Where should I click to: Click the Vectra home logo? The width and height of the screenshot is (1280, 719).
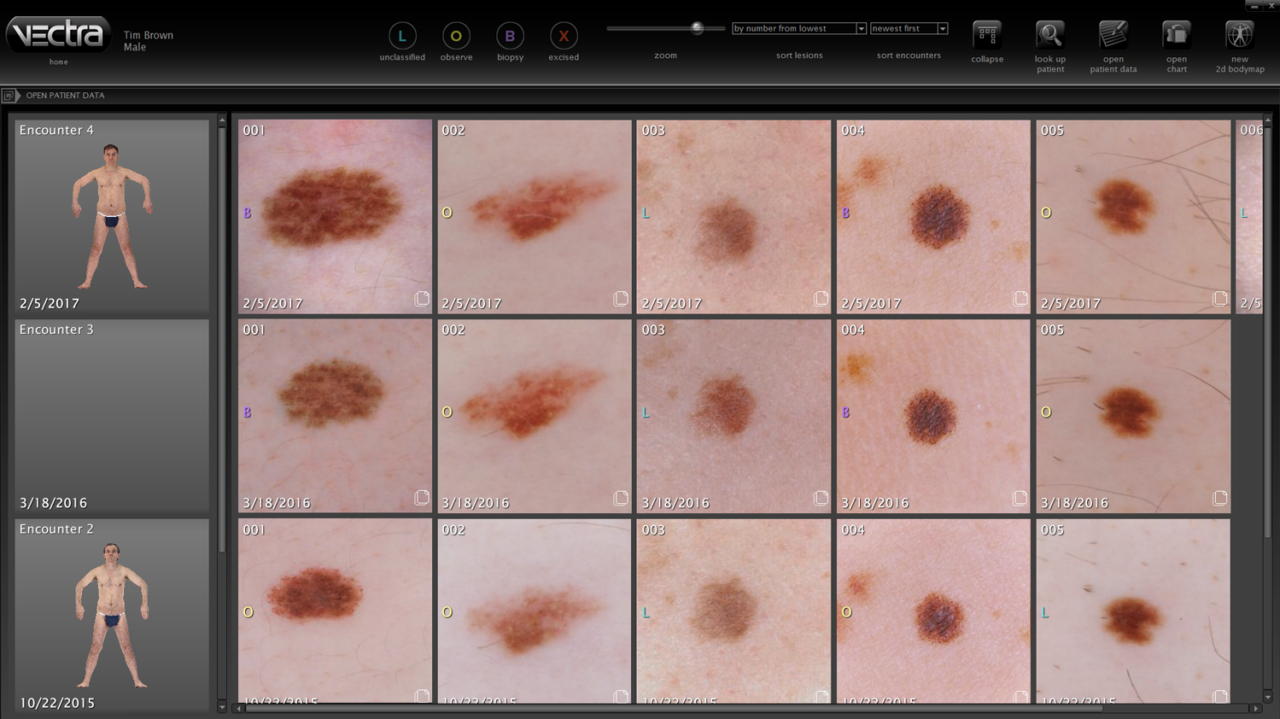[59, 35]
